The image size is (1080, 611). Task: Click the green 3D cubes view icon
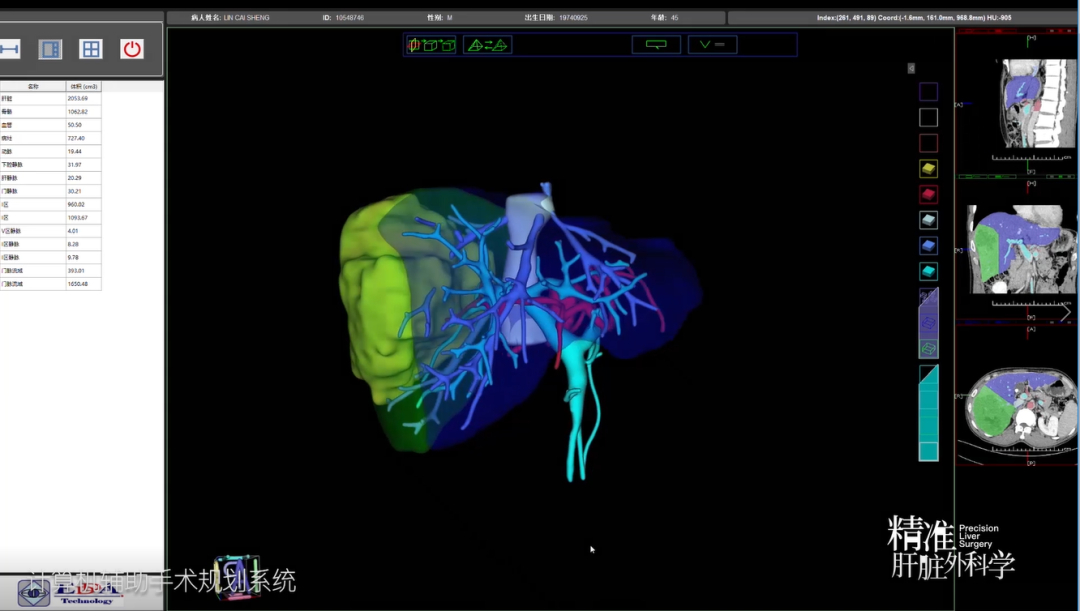coord(431,45)
